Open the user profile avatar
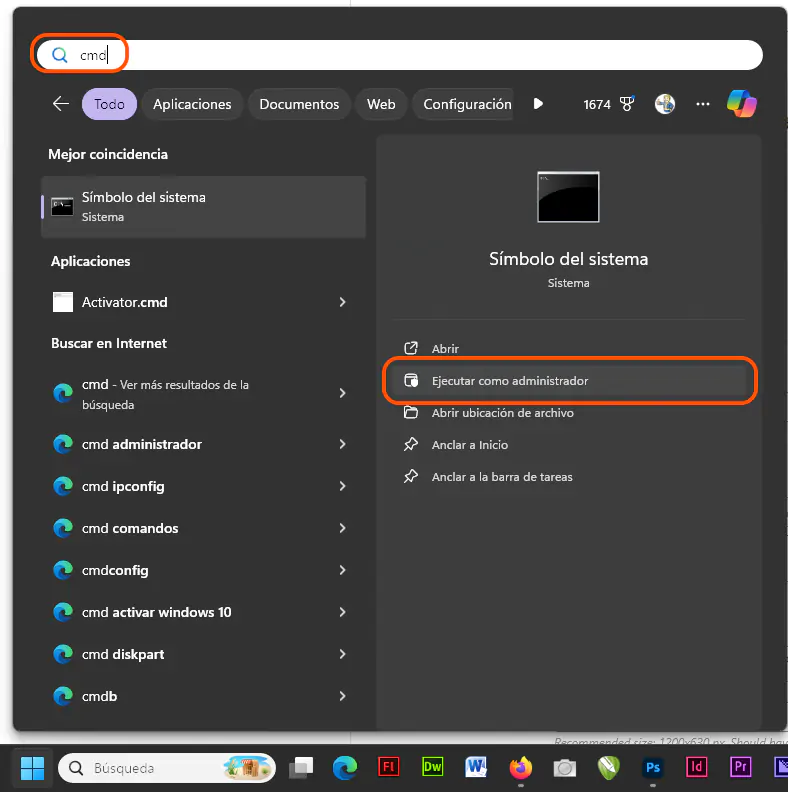788x792 pixels. 665,104
